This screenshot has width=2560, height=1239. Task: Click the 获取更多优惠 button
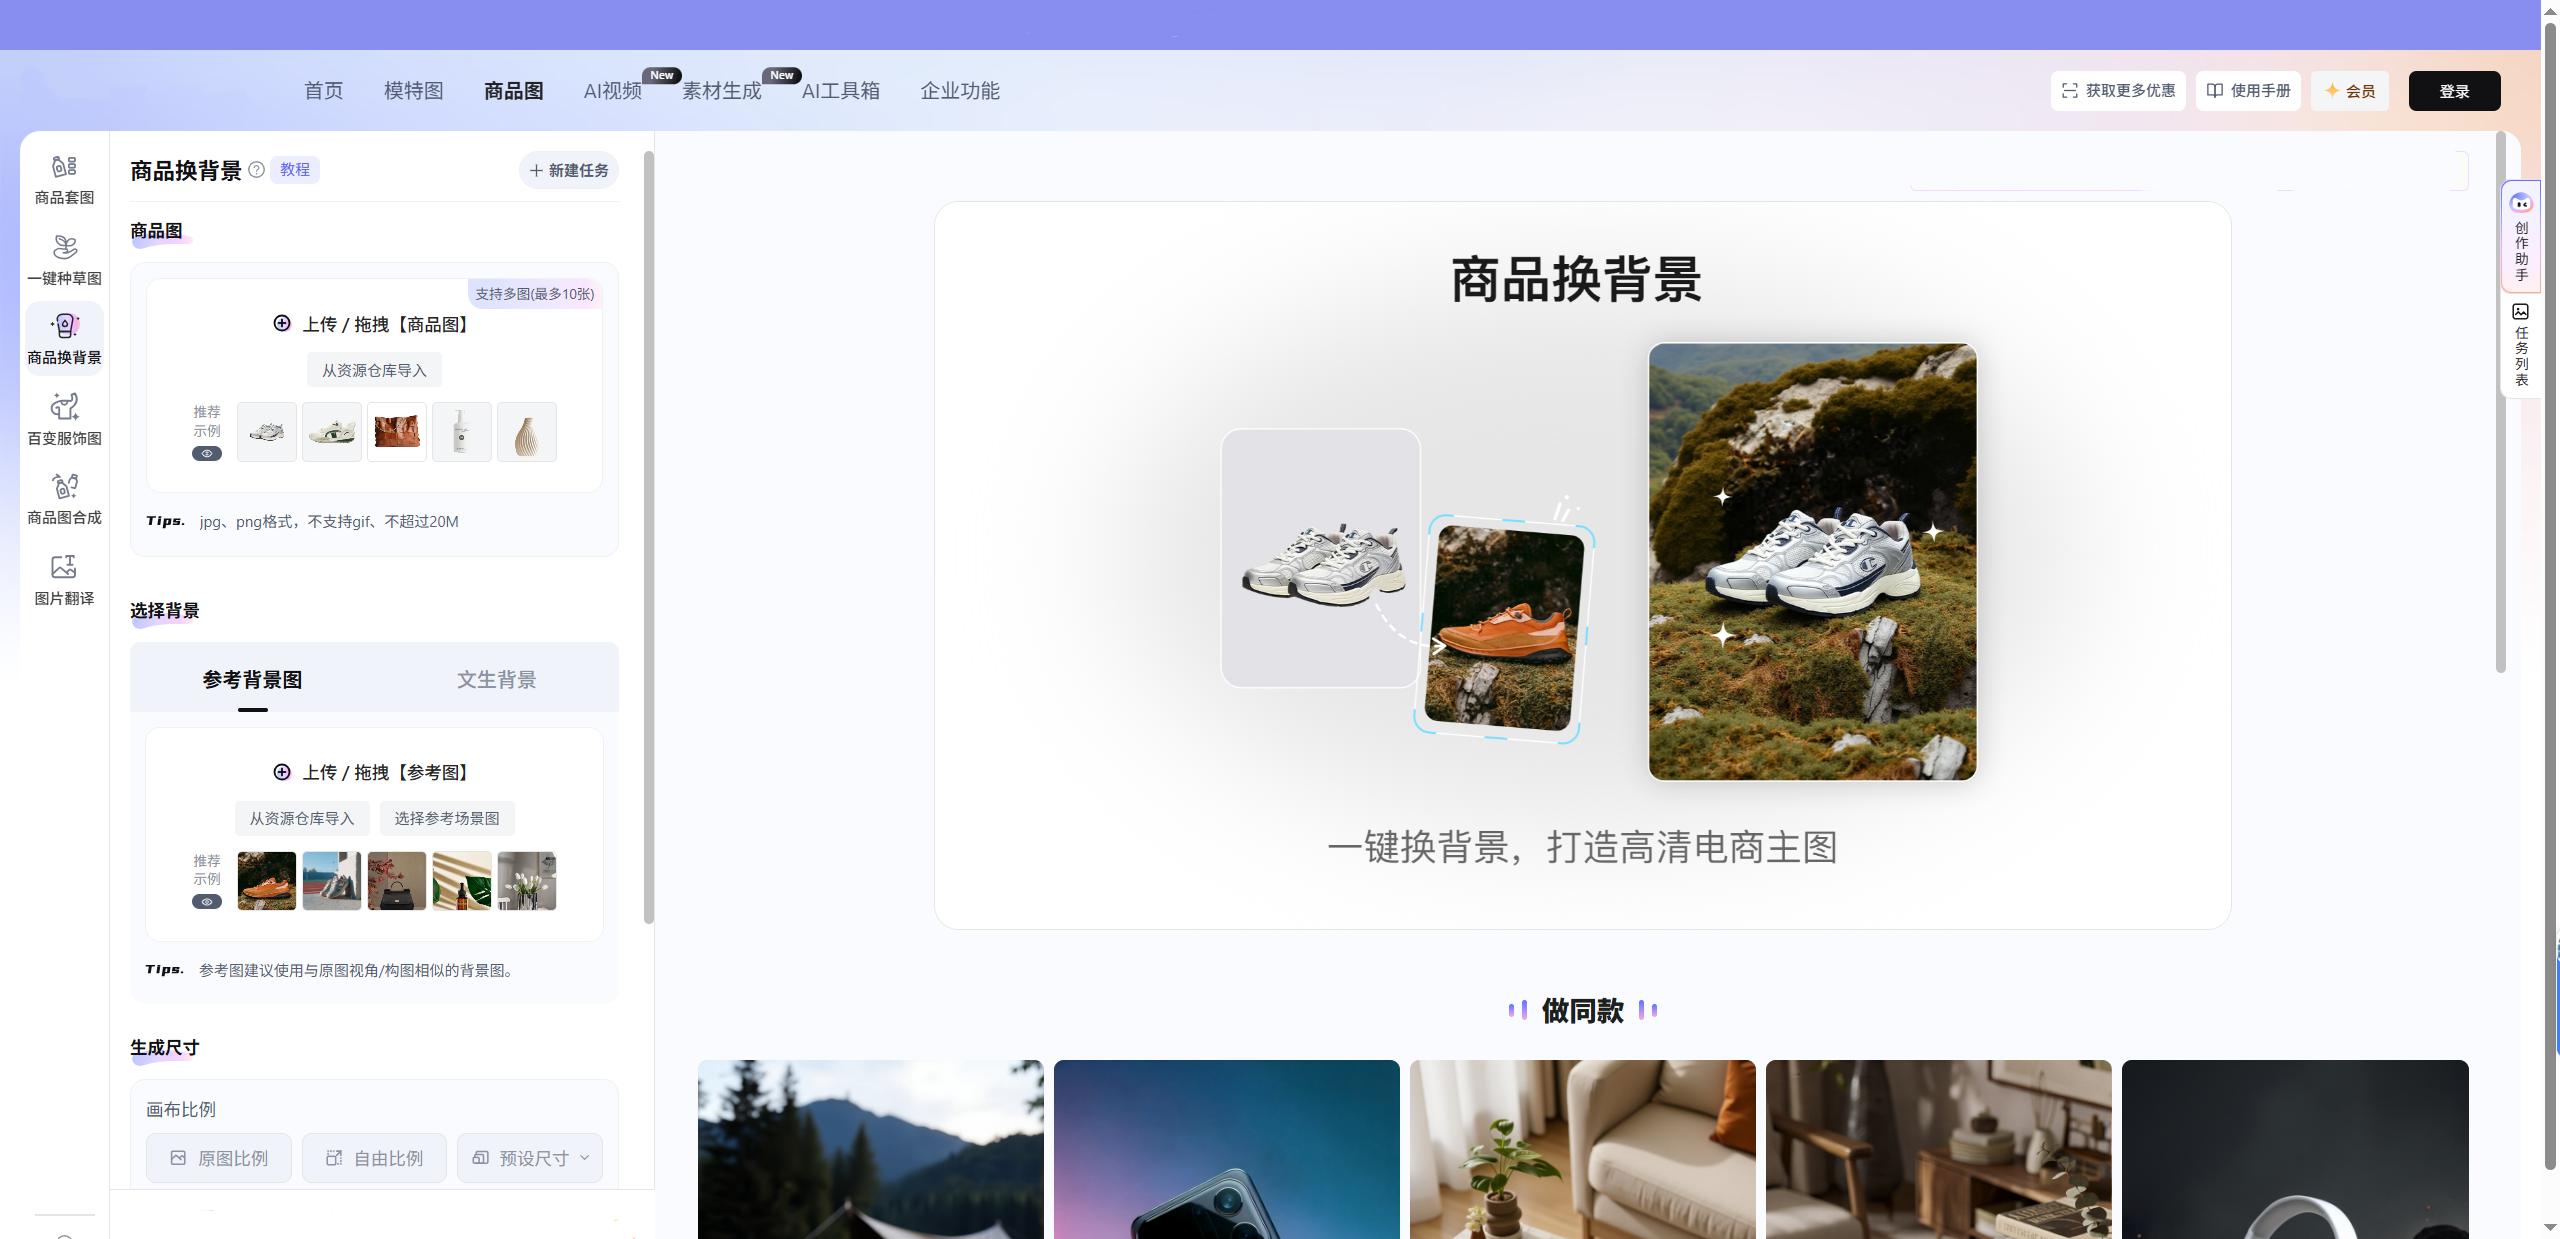(2118, 91)
